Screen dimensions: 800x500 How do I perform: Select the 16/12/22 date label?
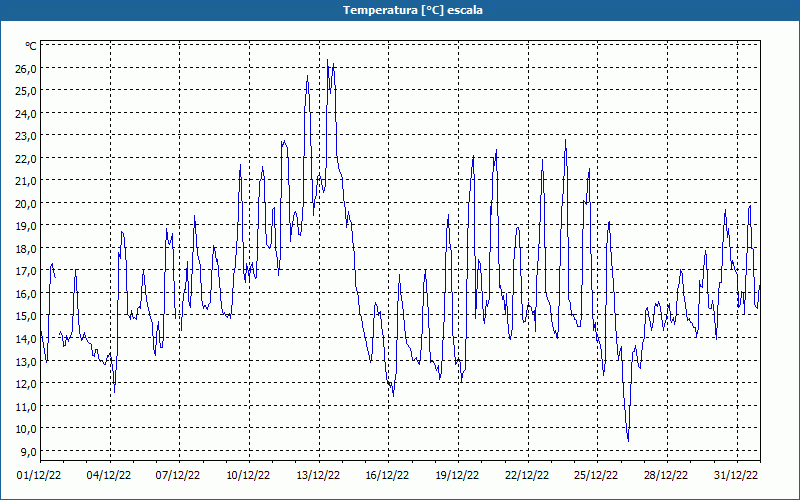[388, 475]
